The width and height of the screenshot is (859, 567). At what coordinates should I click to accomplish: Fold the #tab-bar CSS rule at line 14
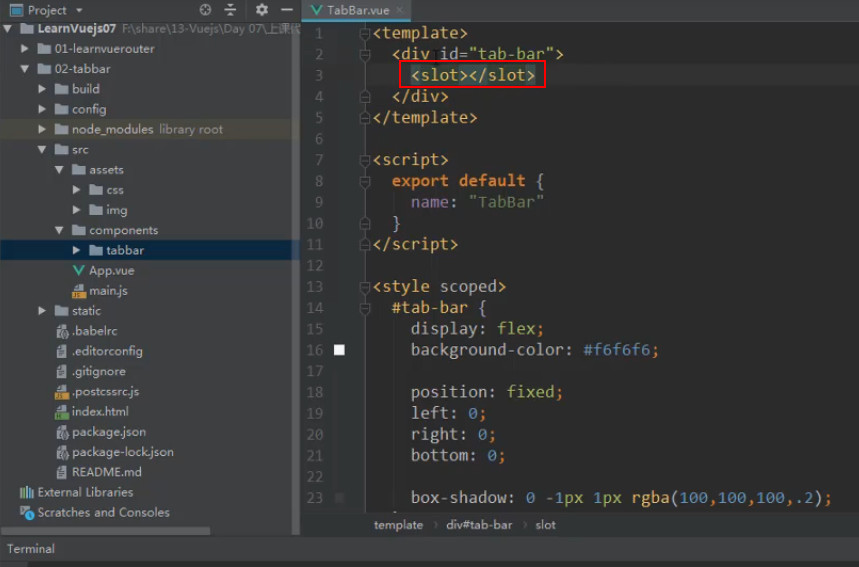tap(364, 308)
